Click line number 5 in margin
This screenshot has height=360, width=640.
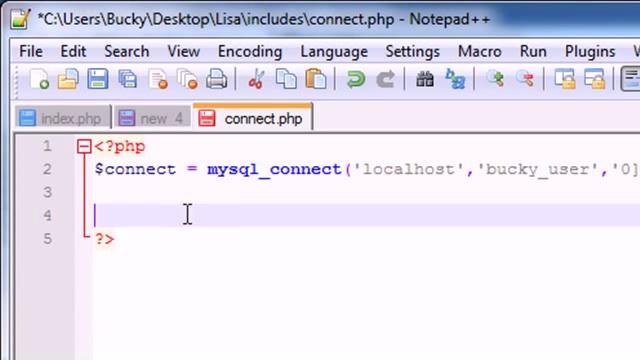[47, 239]
